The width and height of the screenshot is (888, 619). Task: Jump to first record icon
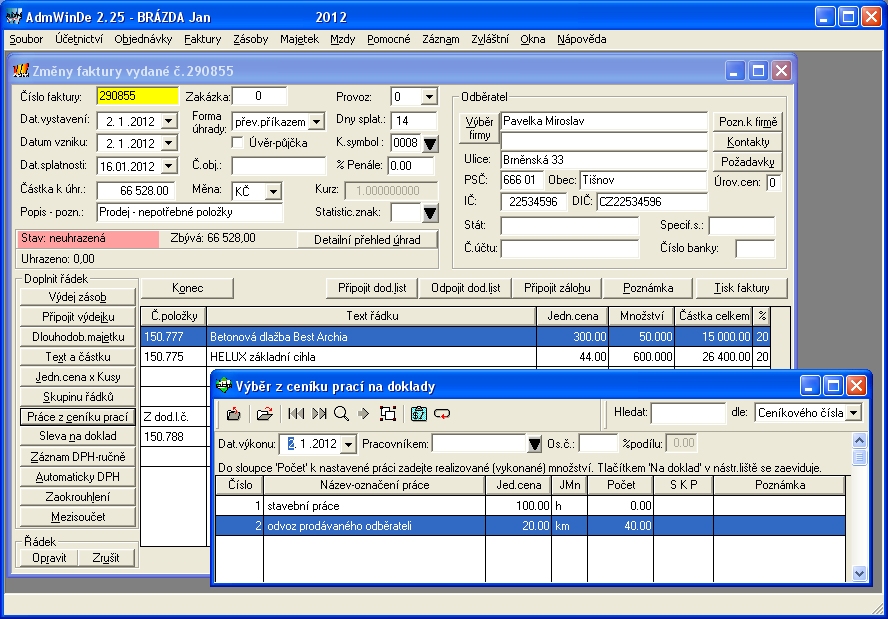(x=296, y=414)
